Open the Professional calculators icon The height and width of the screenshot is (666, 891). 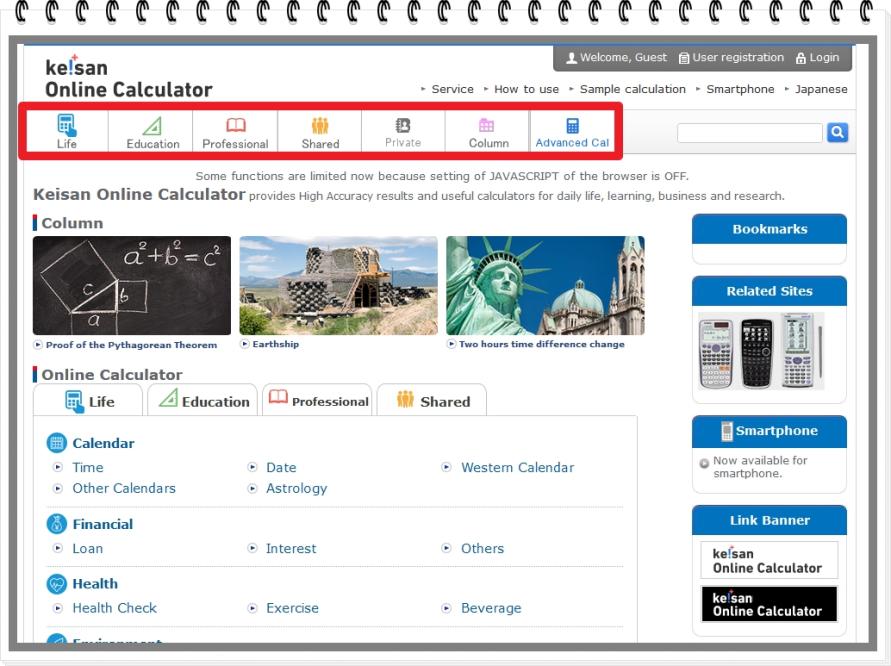click(x=234, y=128)
